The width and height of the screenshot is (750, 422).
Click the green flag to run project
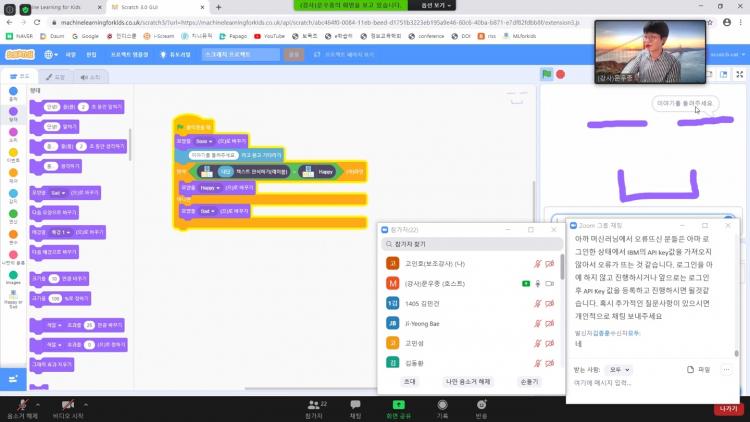(x=547, y=74)
